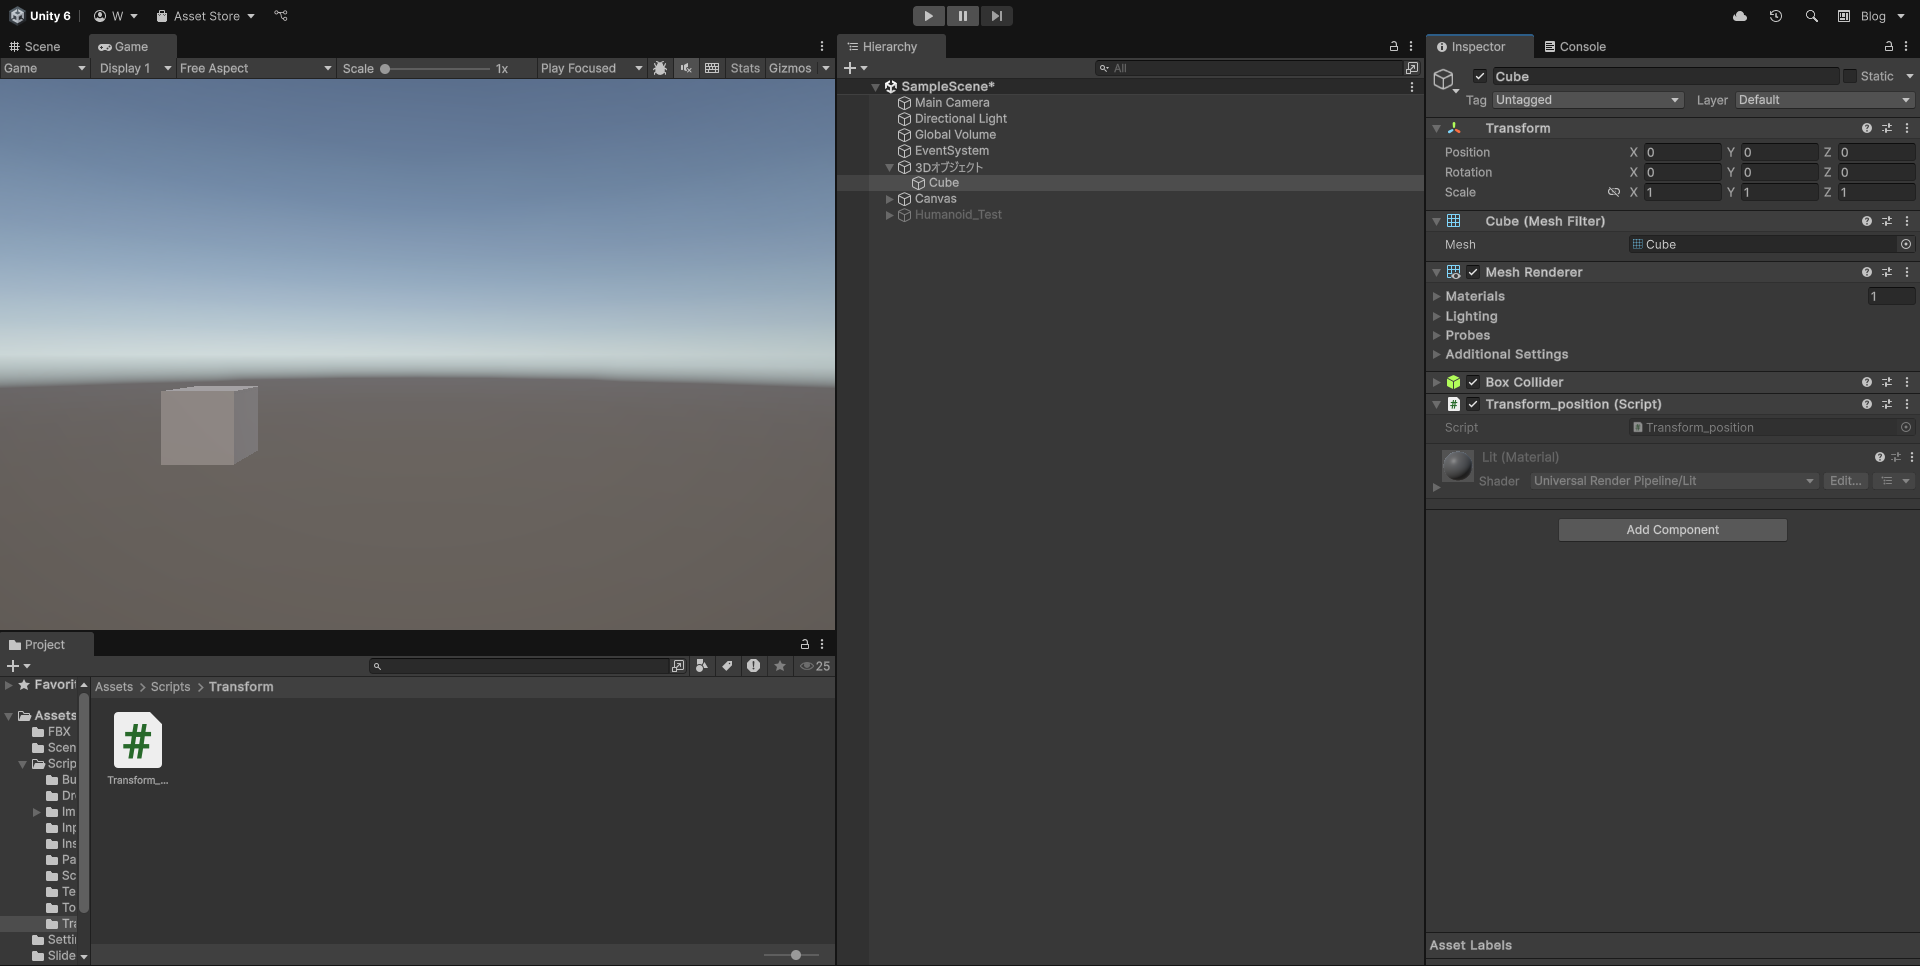Open the Tag dropdown showing Untagged
This screenshot has height=966, width=1920.
(1587, 100)
